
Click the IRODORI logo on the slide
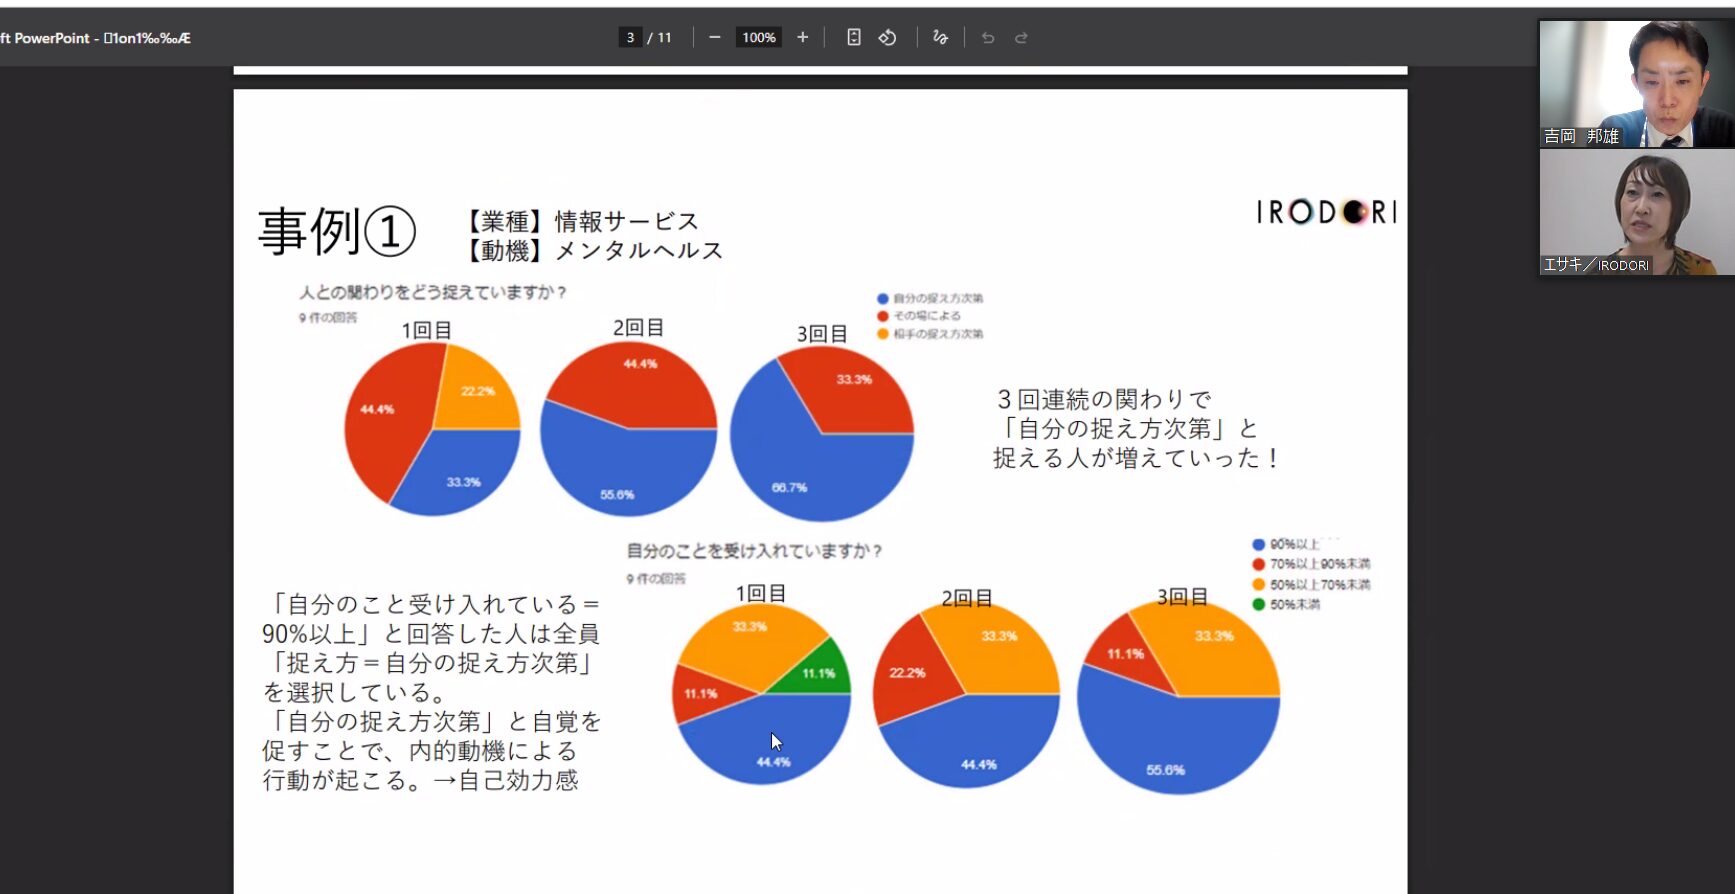(x=1326, y=212)
